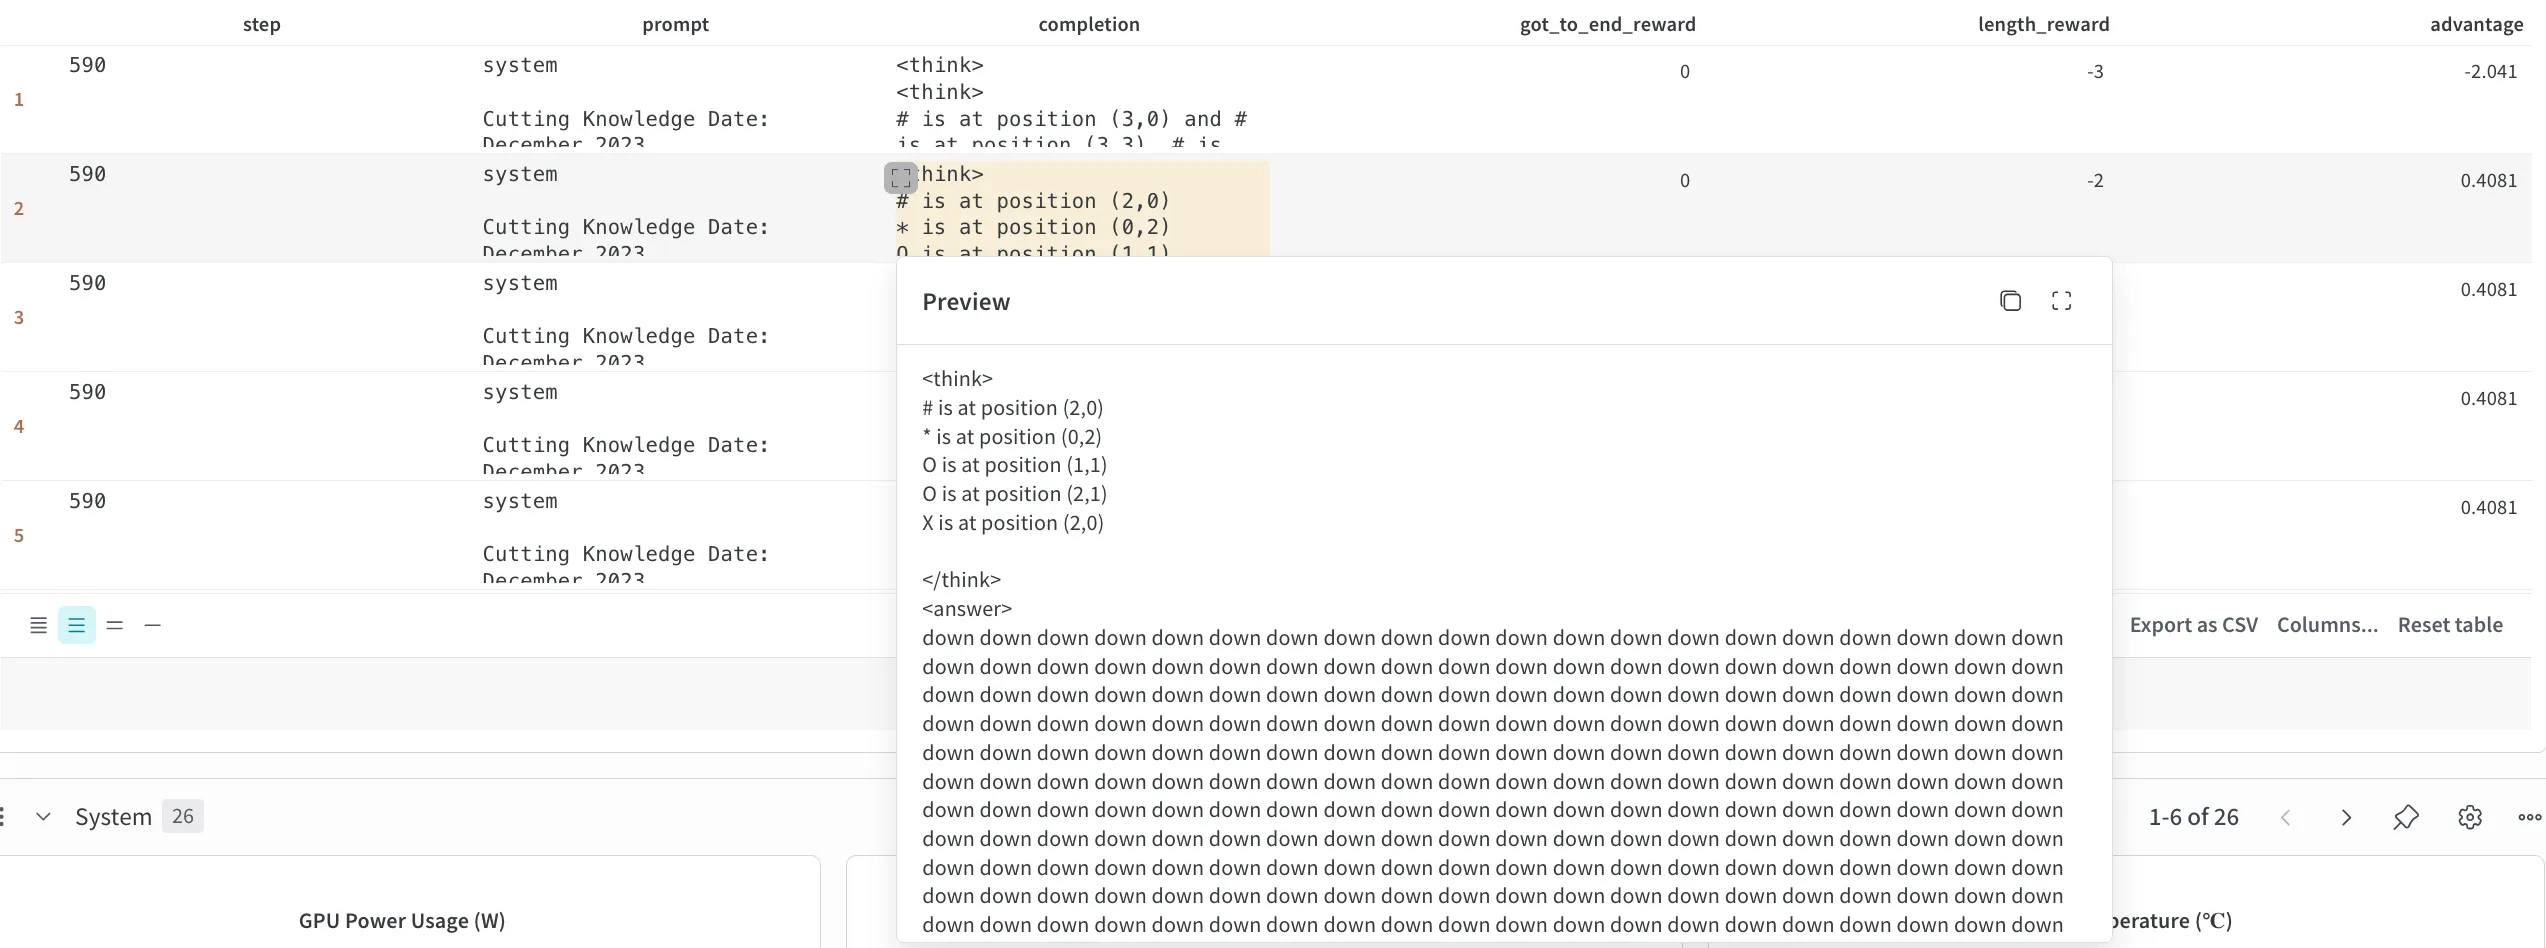2546x948 pixels.
Task: Toggle compact row height display
Action: point(115,624)
